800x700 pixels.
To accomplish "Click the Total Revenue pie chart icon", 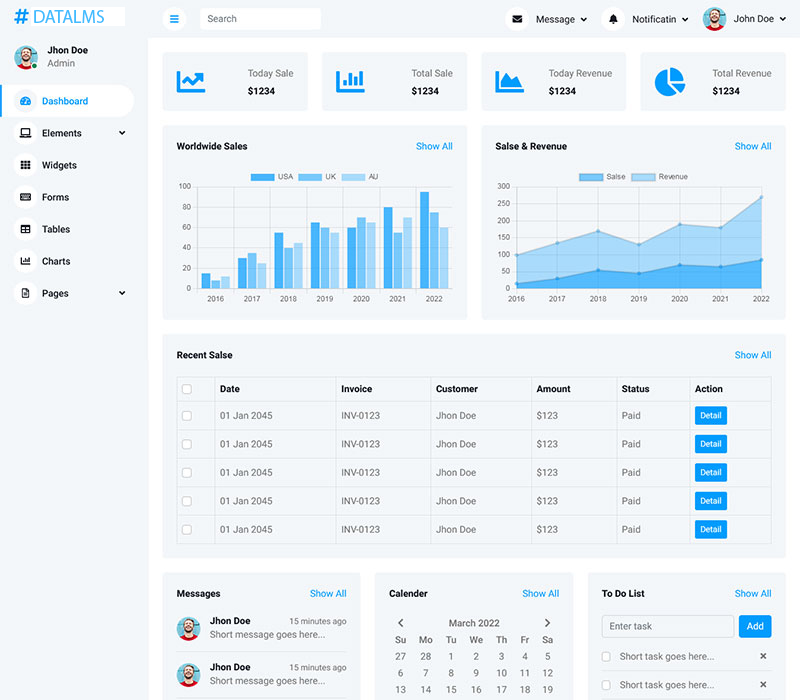I will coord(670,82).
